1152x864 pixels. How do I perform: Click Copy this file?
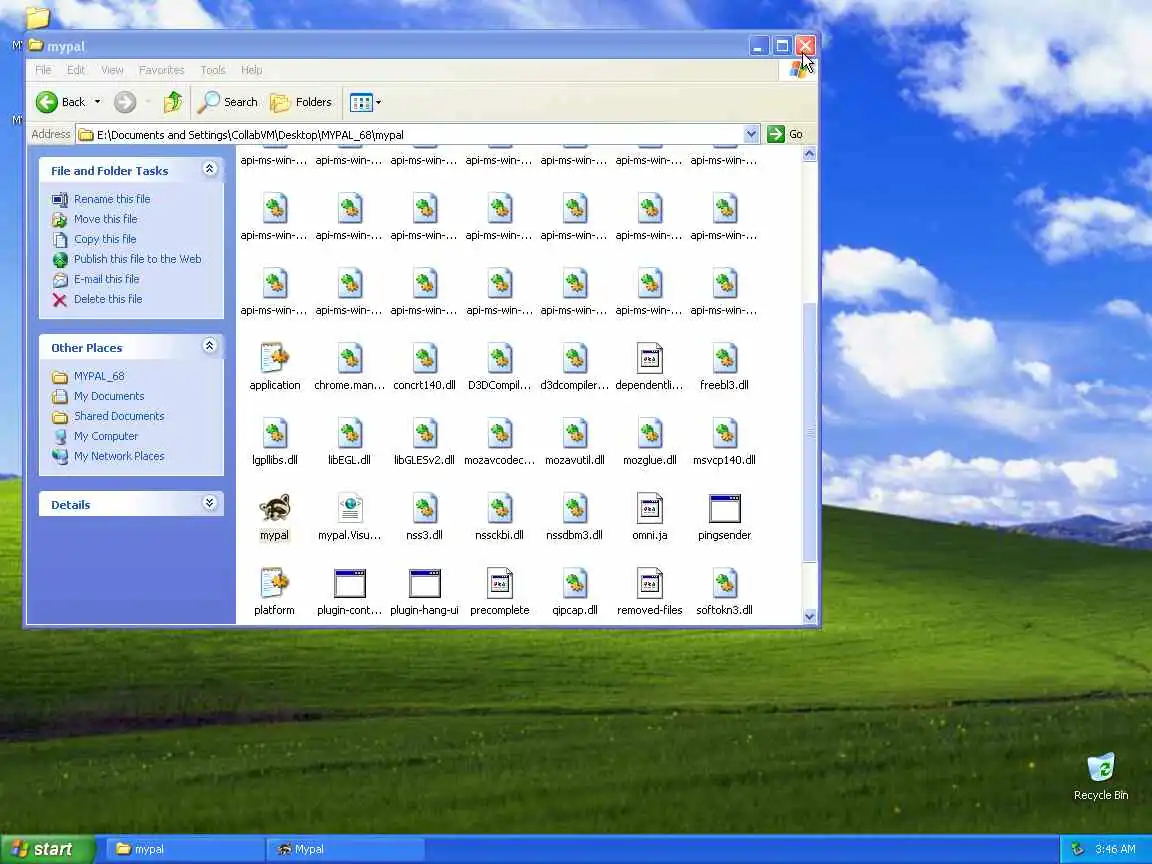click(x=105, y=239)
